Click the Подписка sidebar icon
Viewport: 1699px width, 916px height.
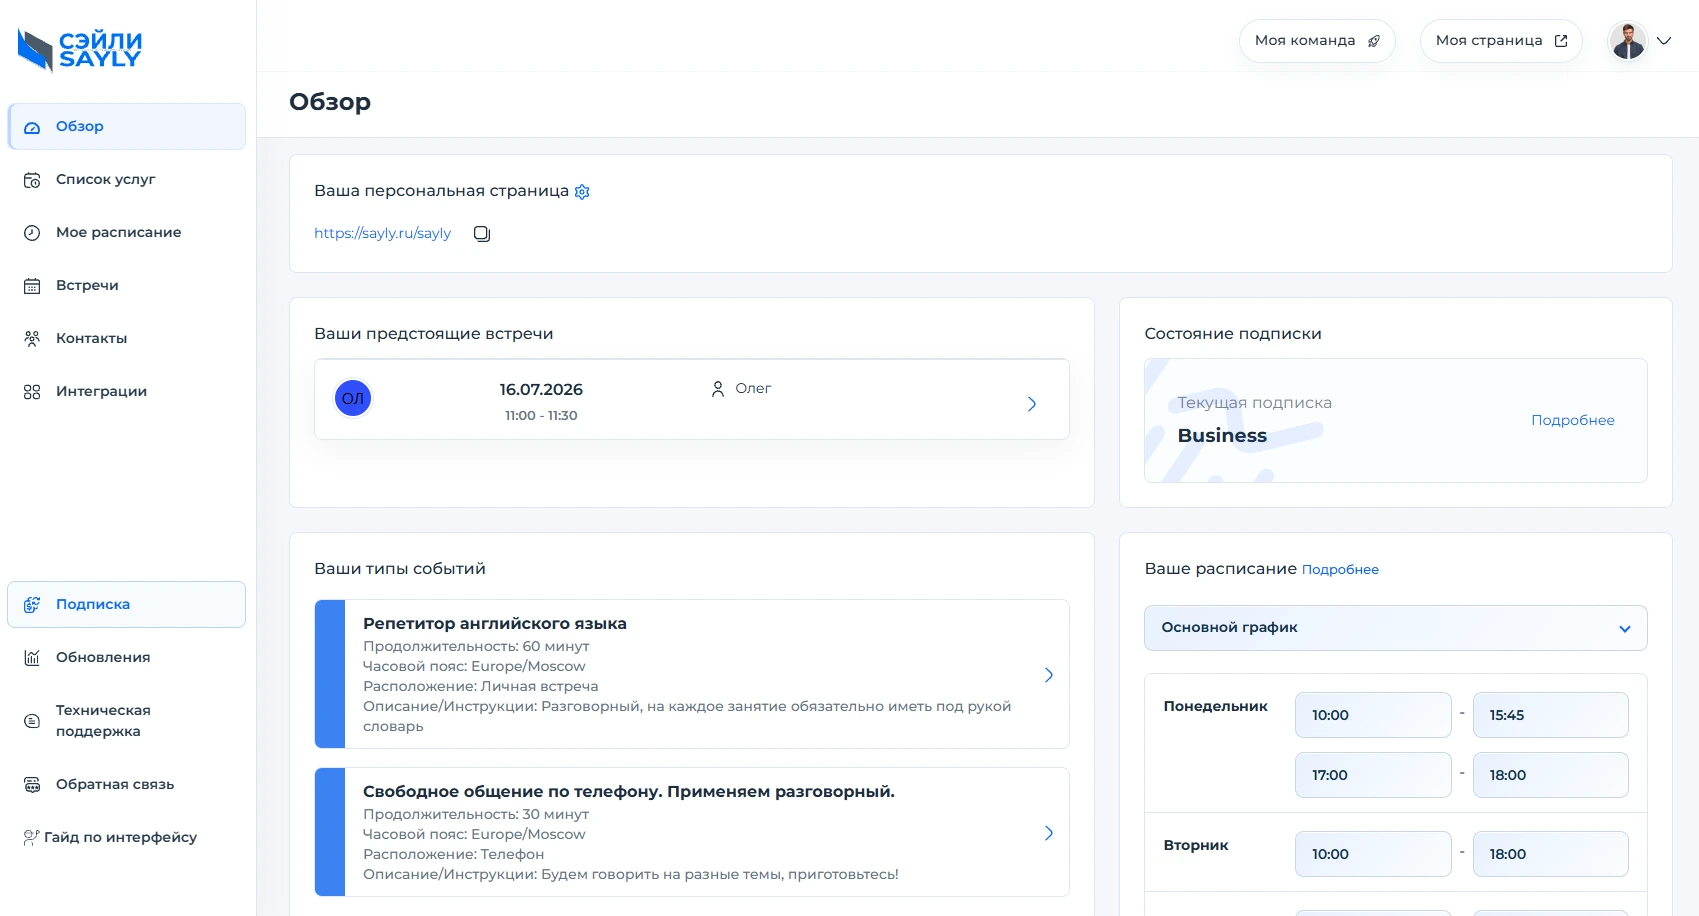click(32, 605)
